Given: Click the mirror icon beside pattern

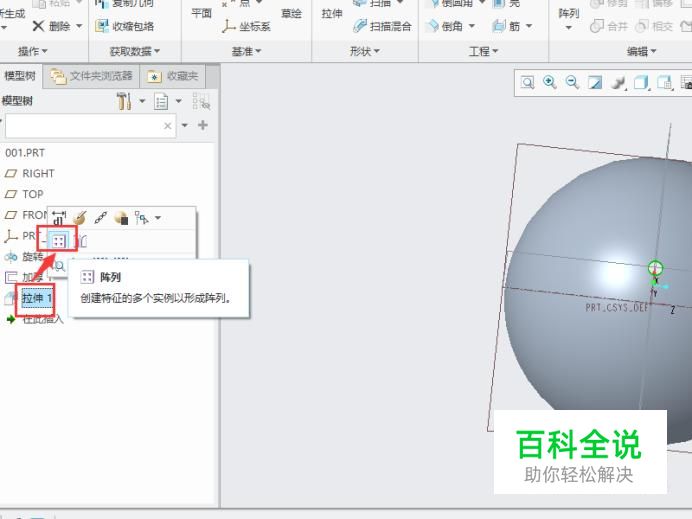Looking at the screenshot, I should (81, 241).
